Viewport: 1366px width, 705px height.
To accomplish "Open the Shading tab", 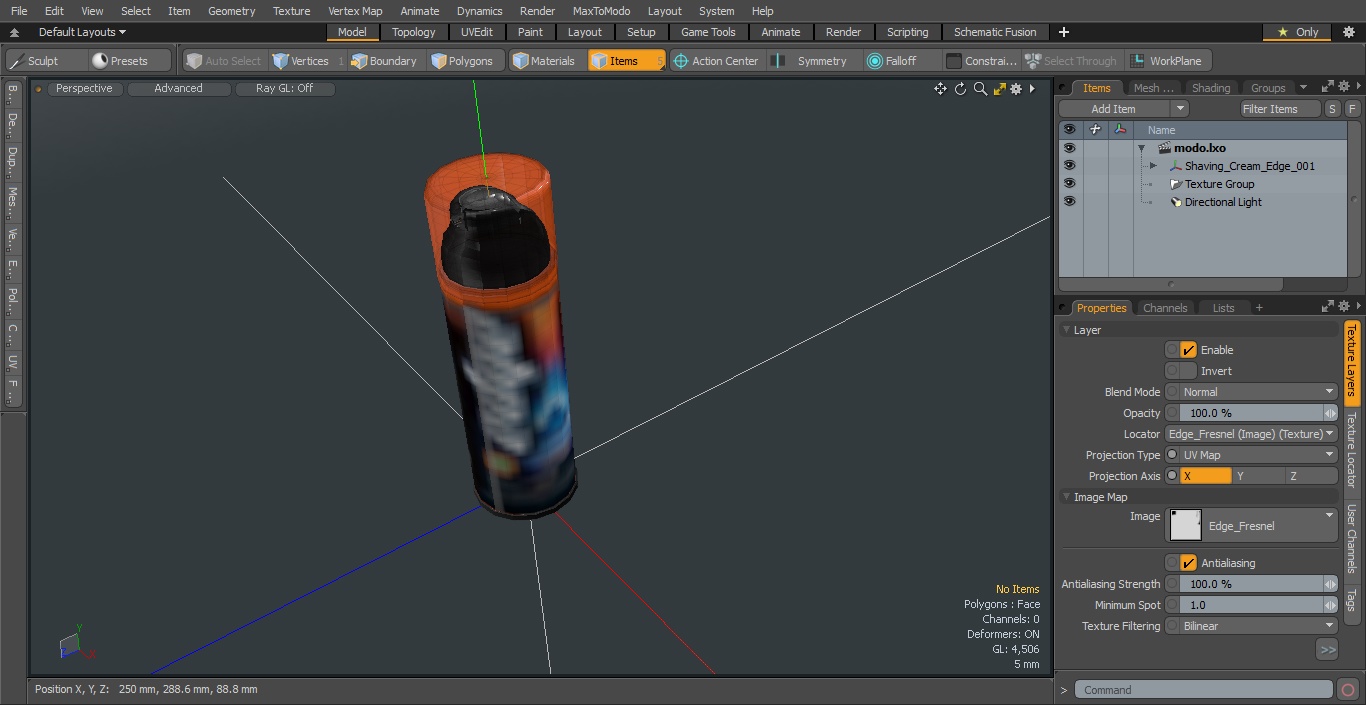I will pos(1210,88).
